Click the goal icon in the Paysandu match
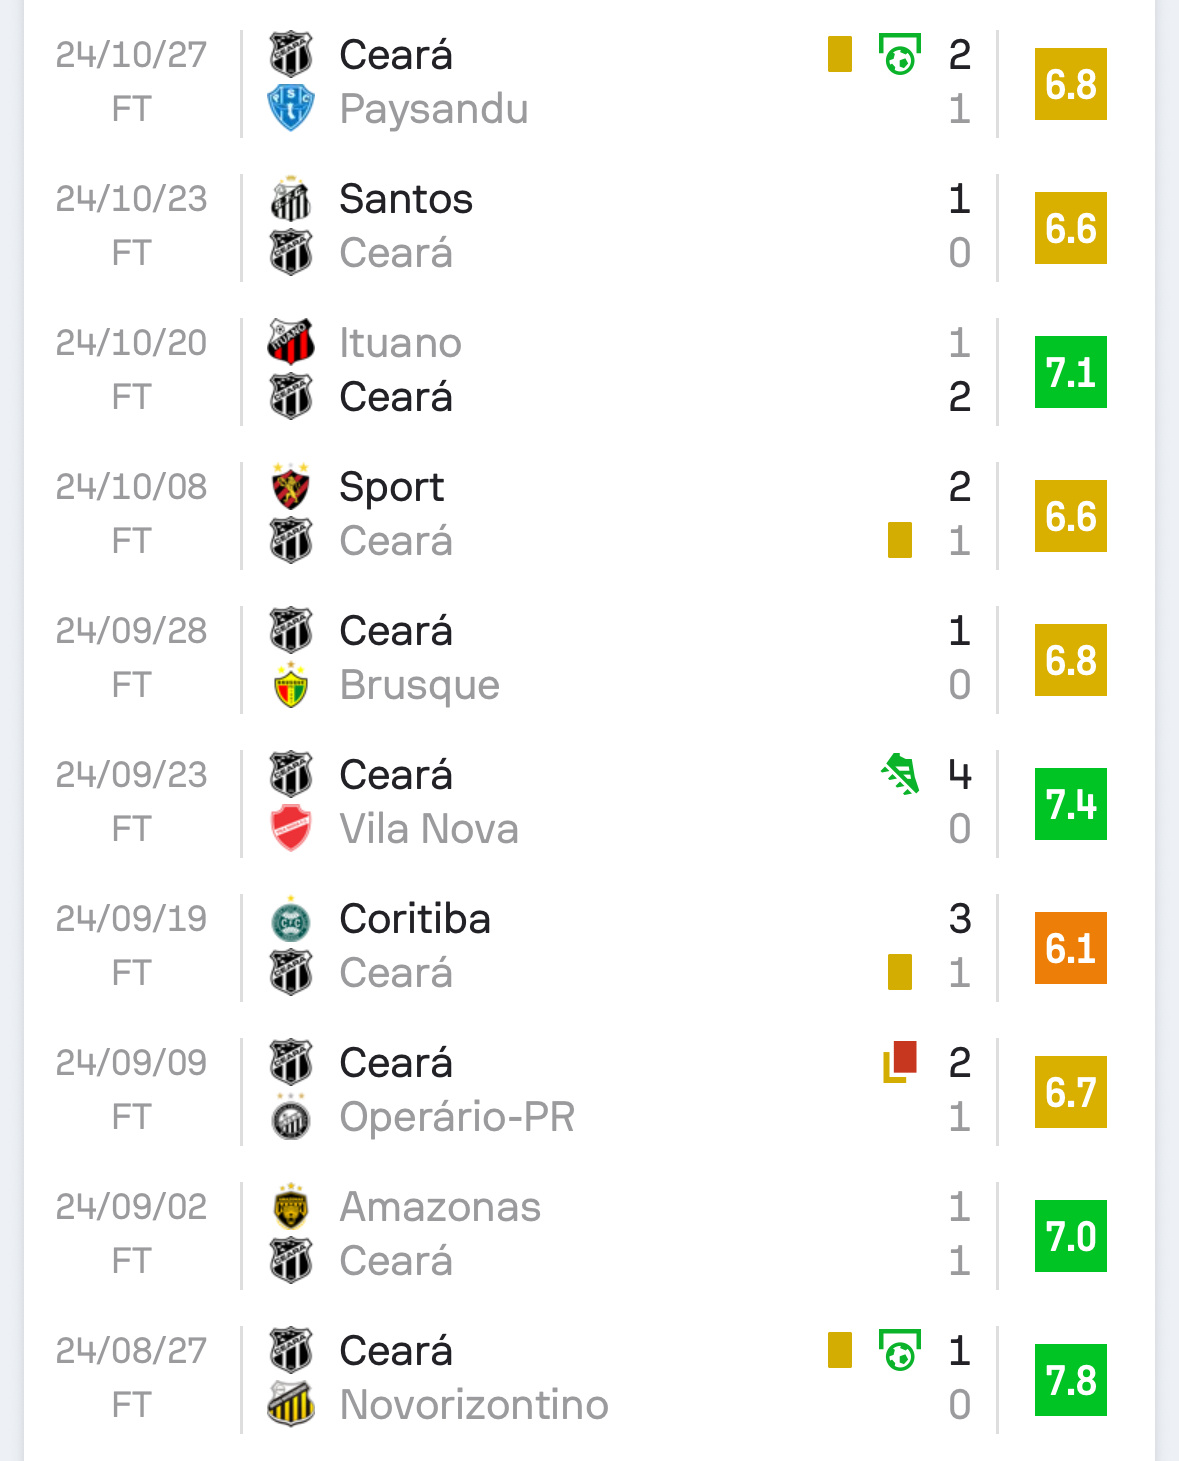The width and height of the screenshot is (1179, 1461). point(899,55)
